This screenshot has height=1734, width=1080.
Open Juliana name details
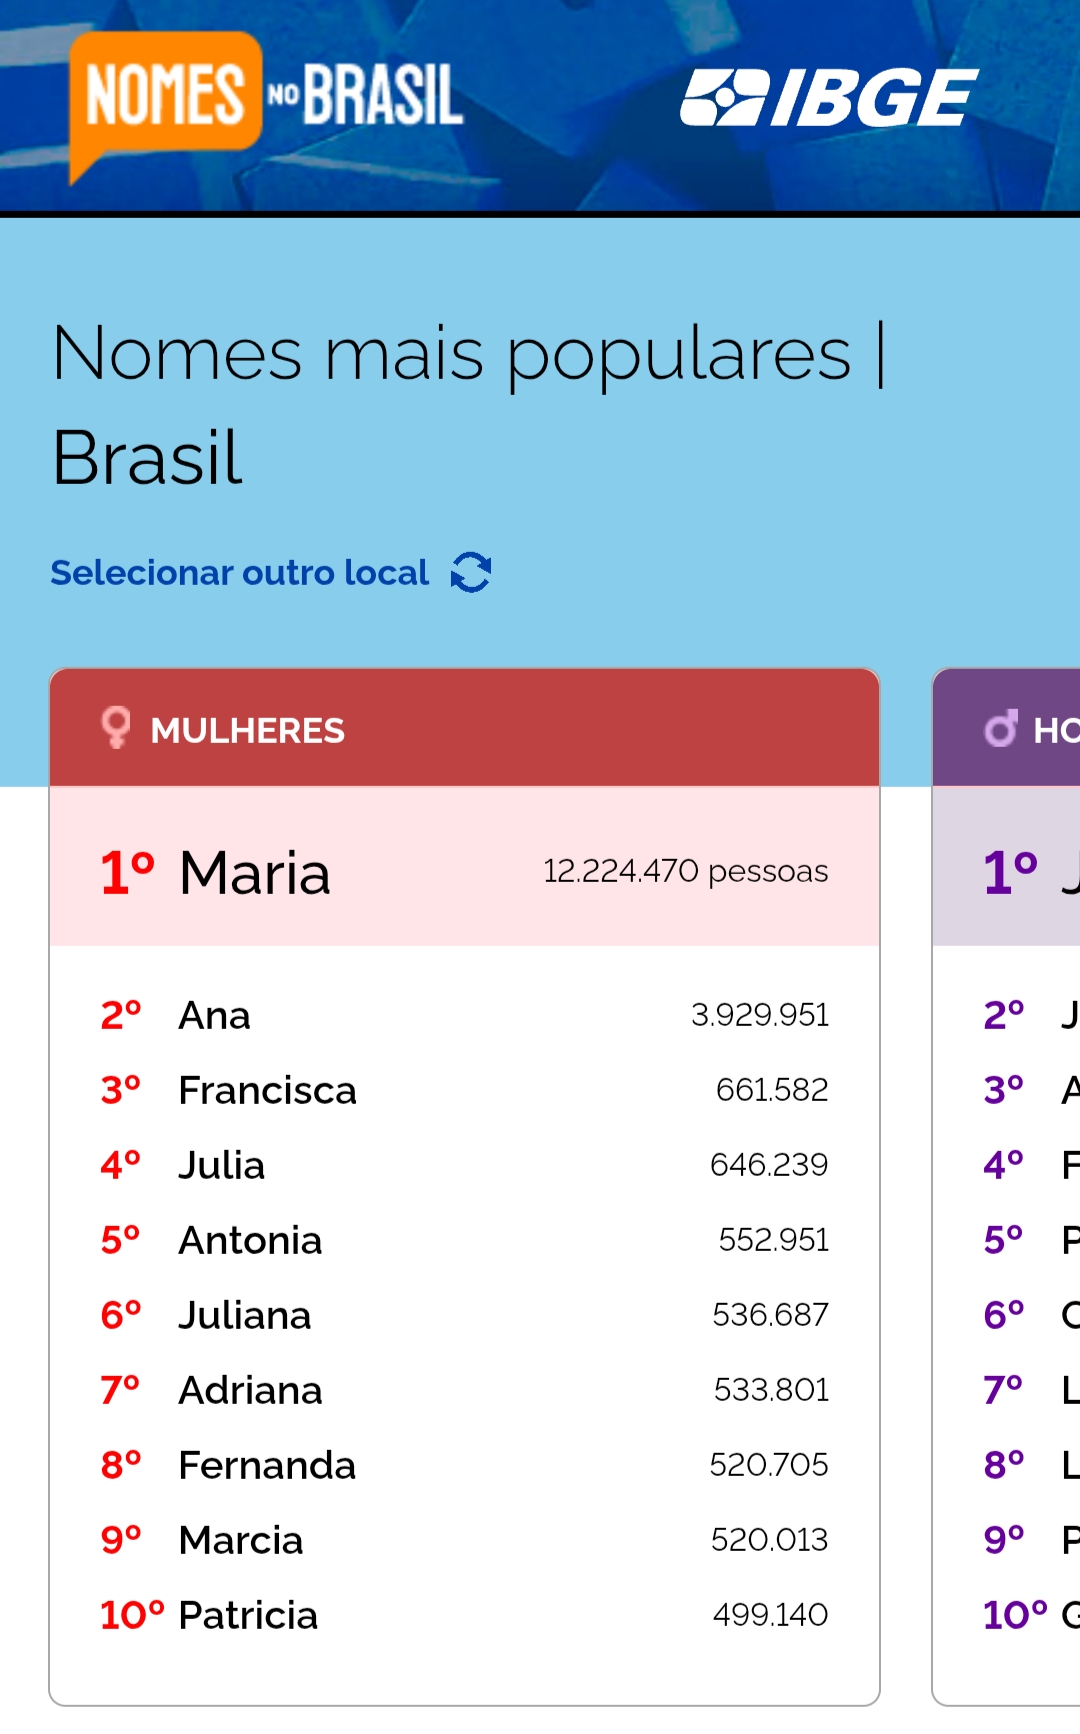(x=244, y=1316)
